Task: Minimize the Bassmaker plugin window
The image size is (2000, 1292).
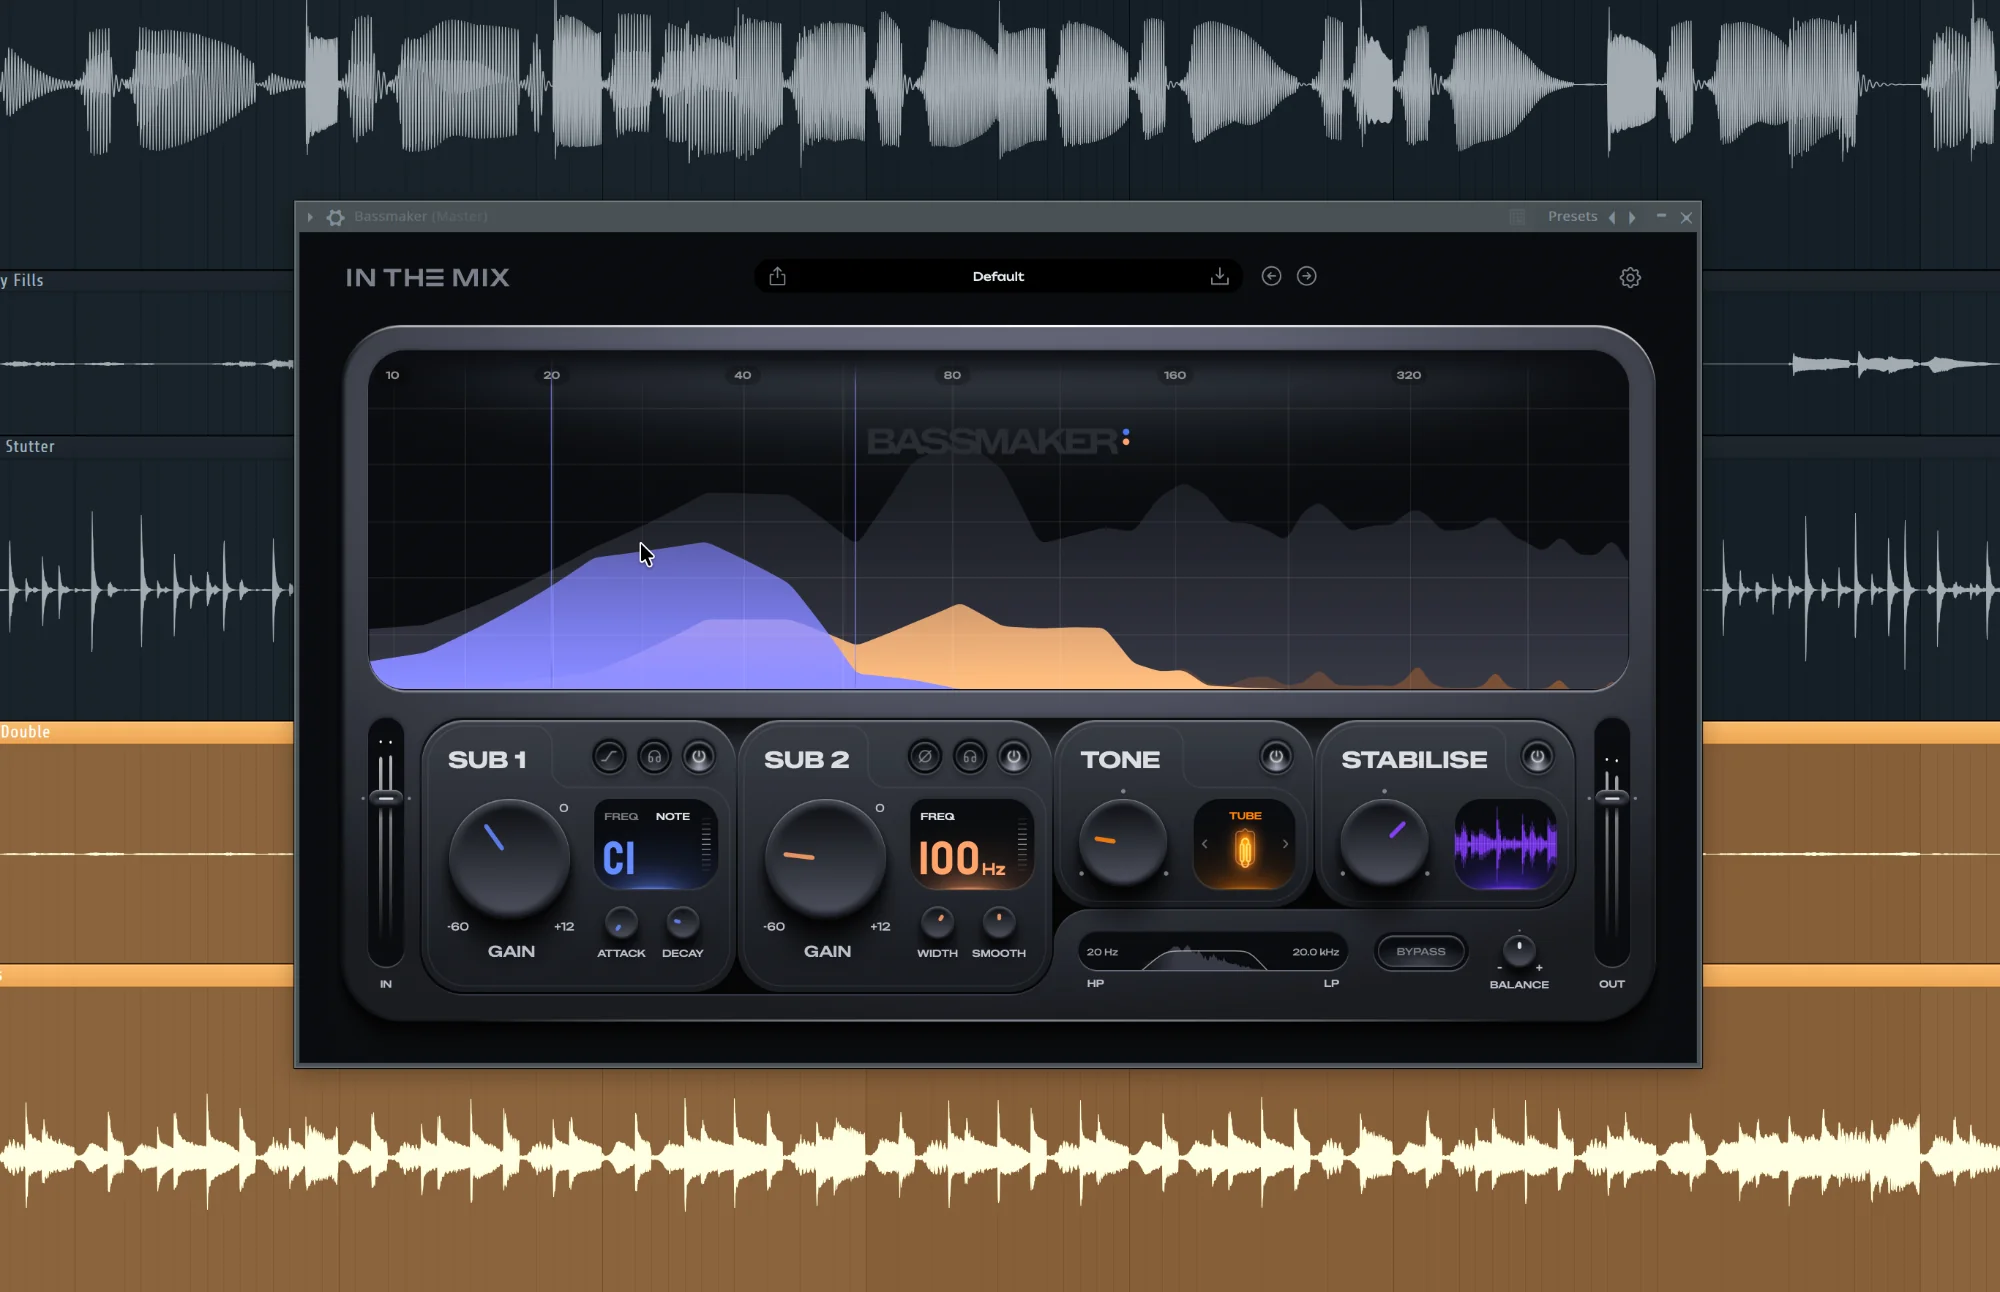Action: click(x=1661, y=216)
